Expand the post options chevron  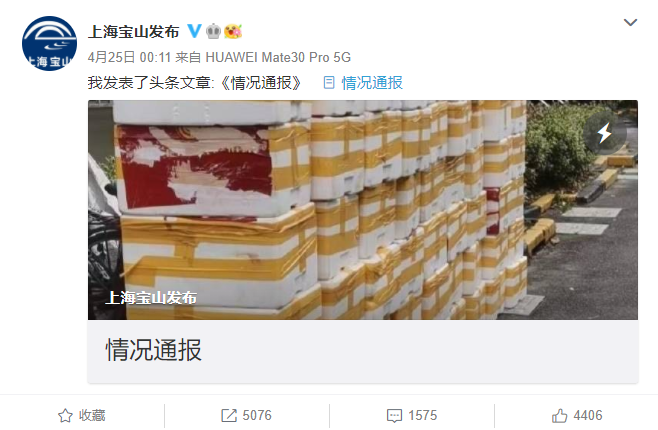(x=630, y=22)
